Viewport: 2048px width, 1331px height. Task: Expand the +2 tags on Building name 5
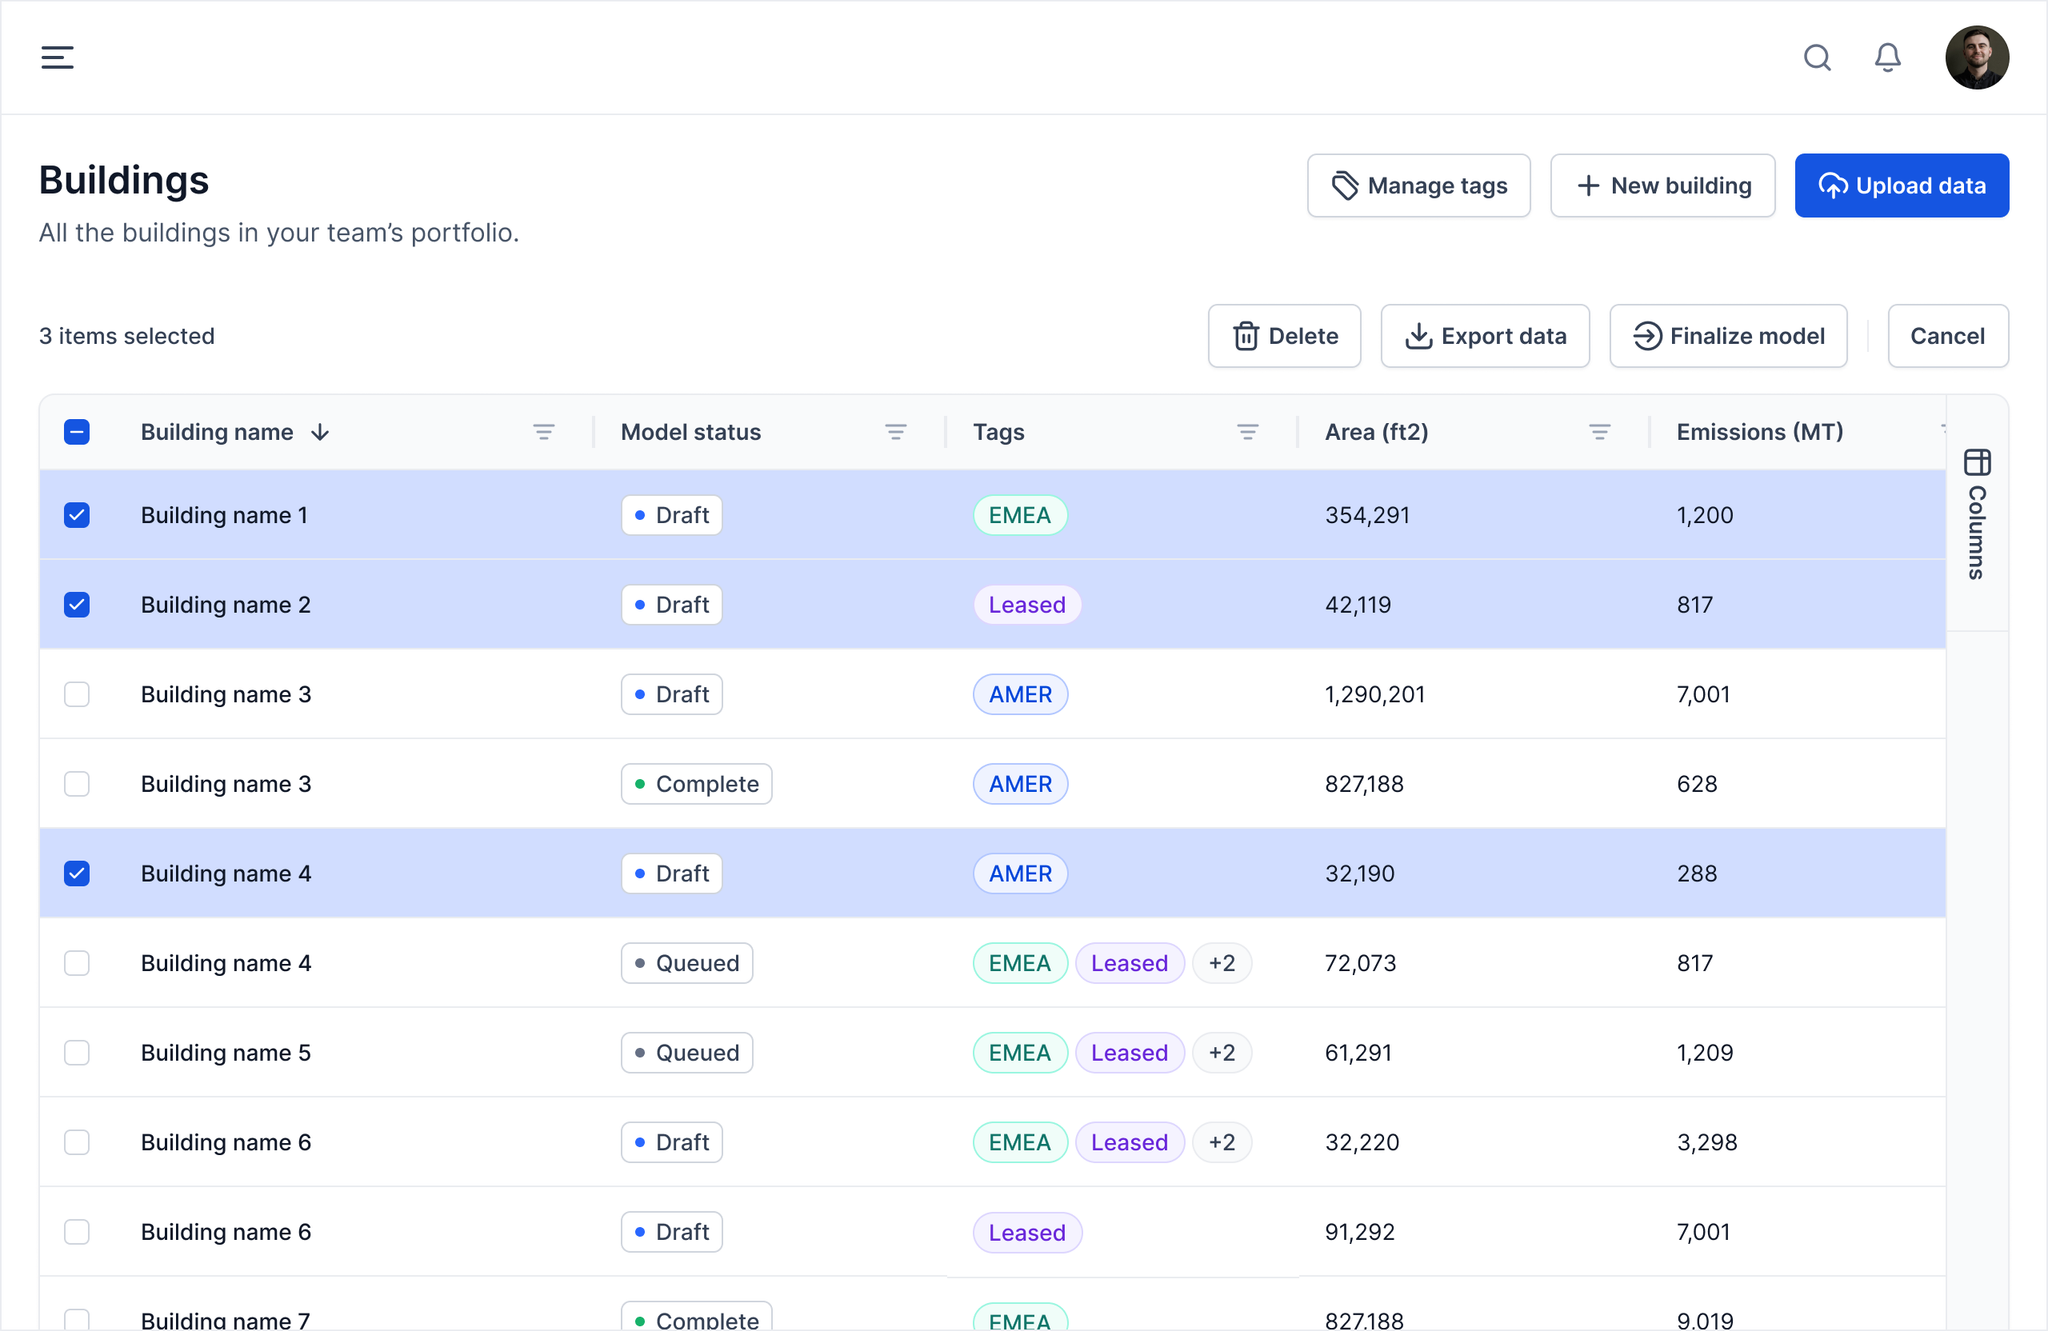1221,1052
